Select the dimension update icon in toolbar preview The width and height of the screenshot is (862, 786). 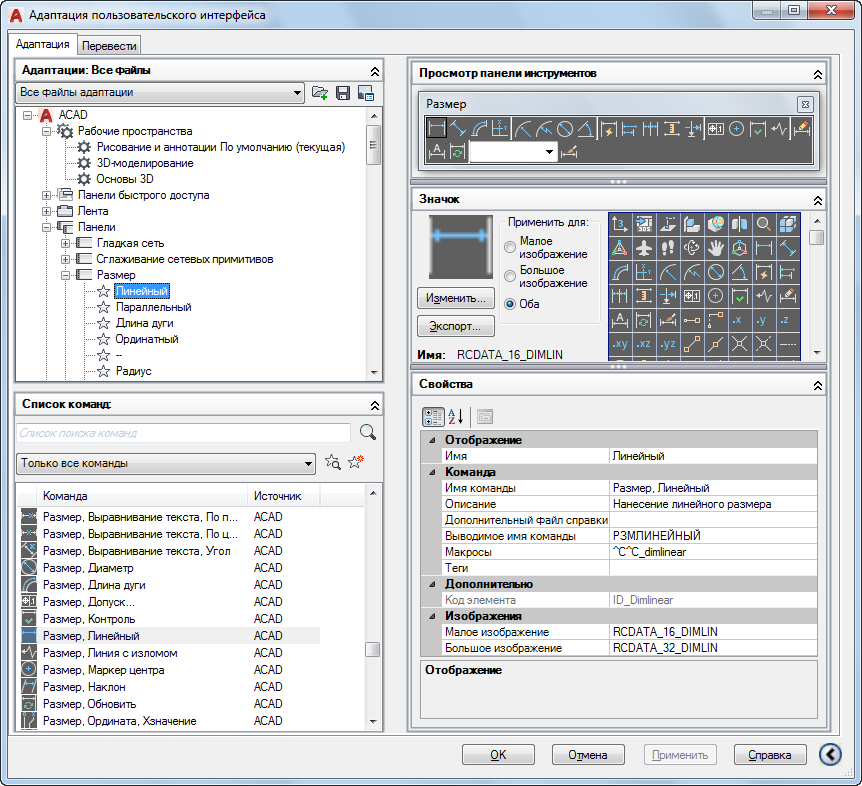pyautogui.click(x=457, y=151)
